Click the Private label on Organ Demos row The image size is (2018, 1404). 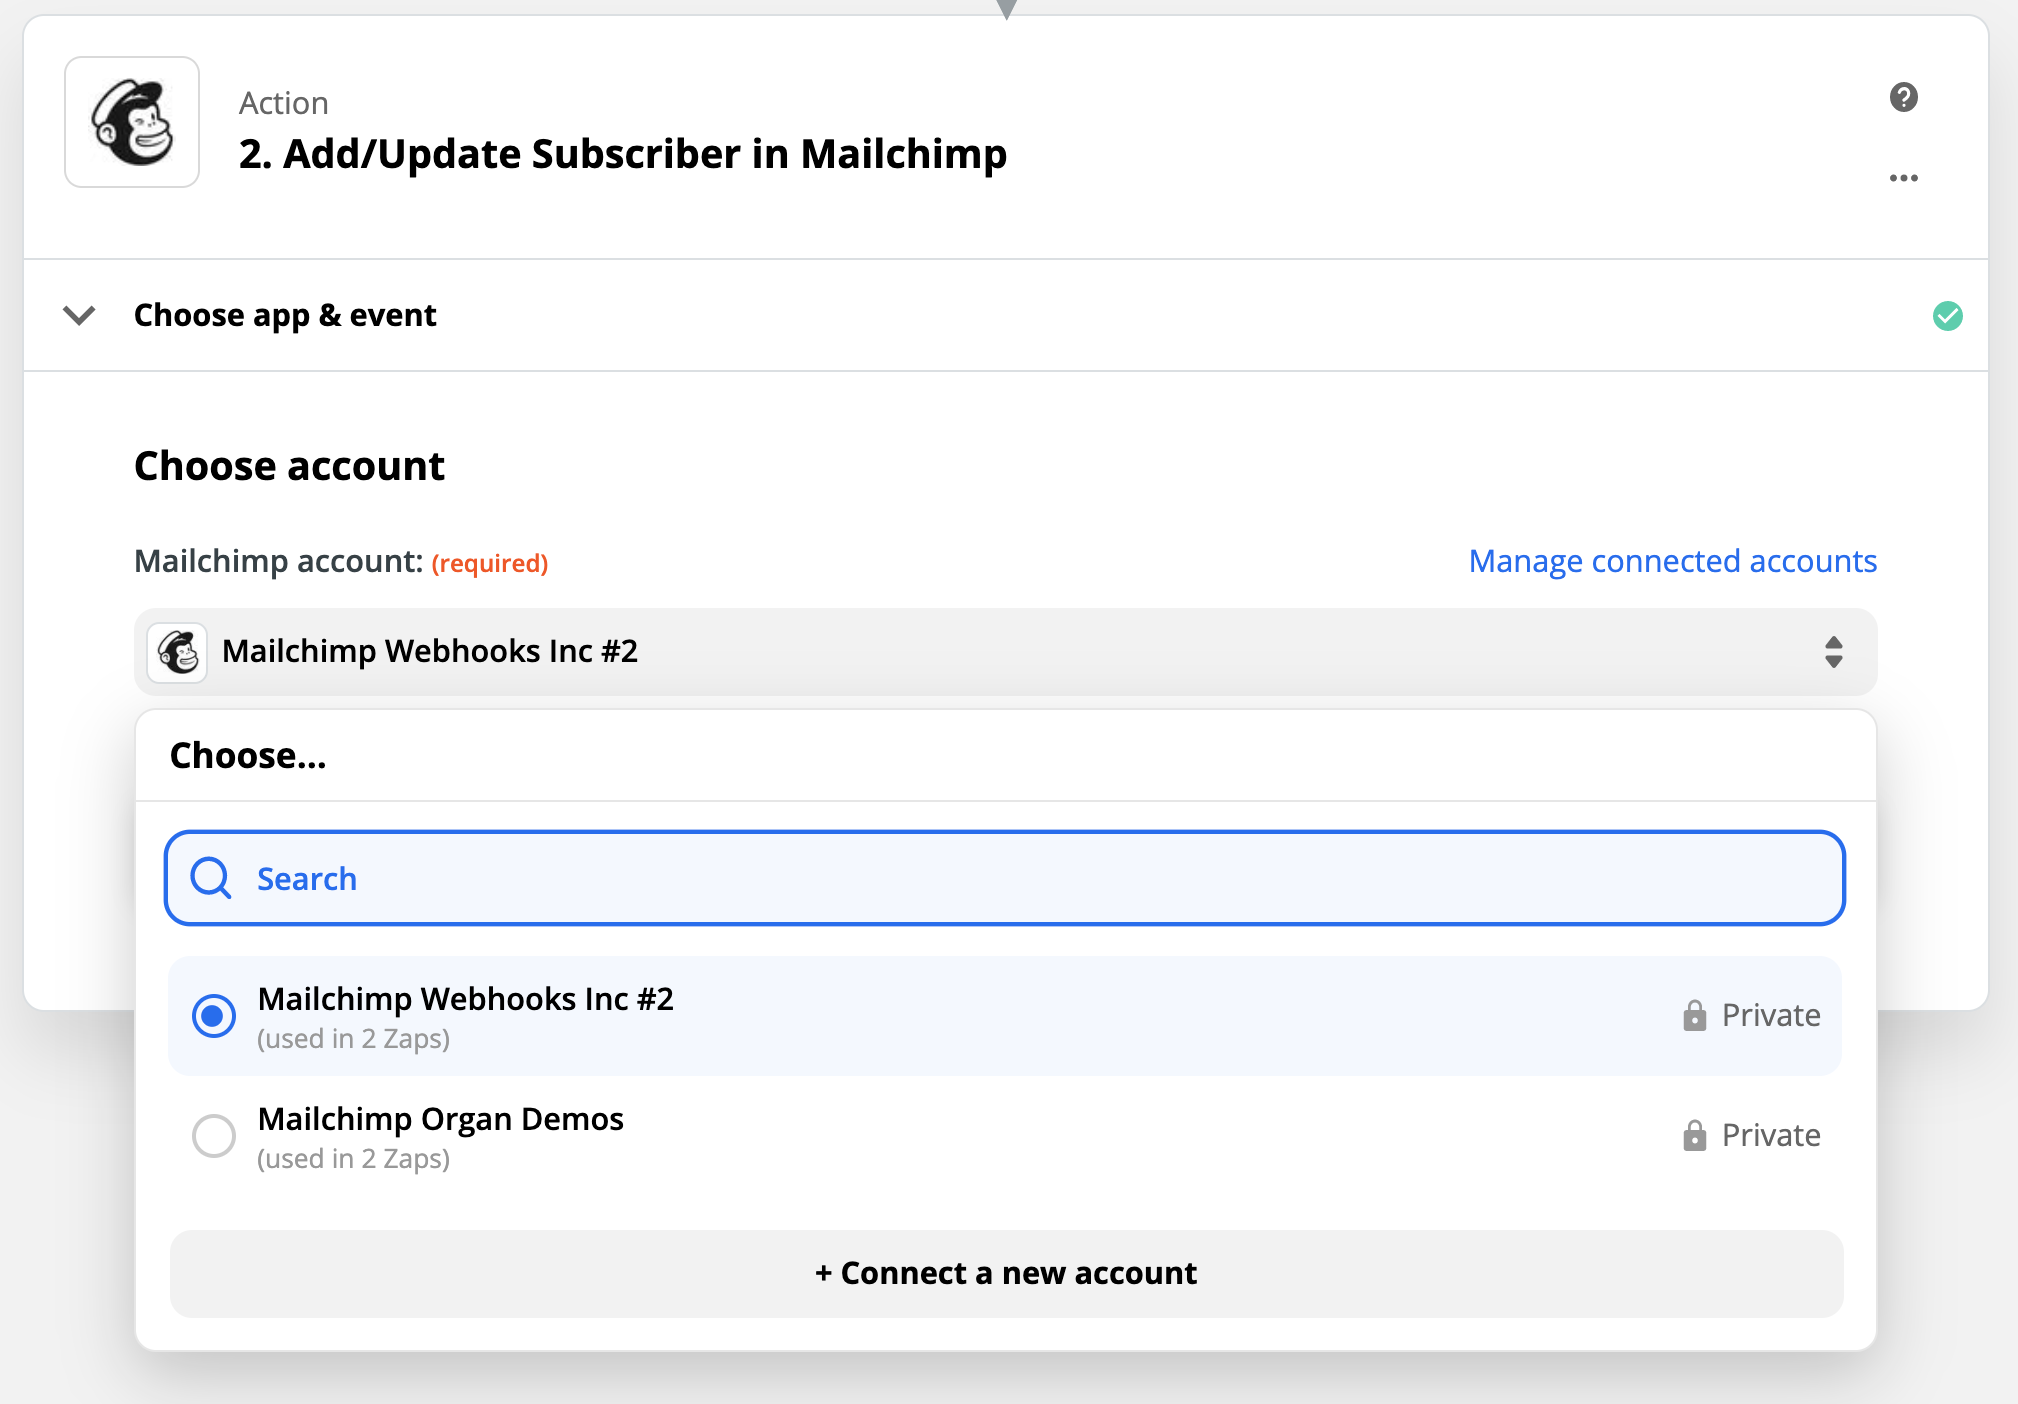click(x=1771, y=1135)
